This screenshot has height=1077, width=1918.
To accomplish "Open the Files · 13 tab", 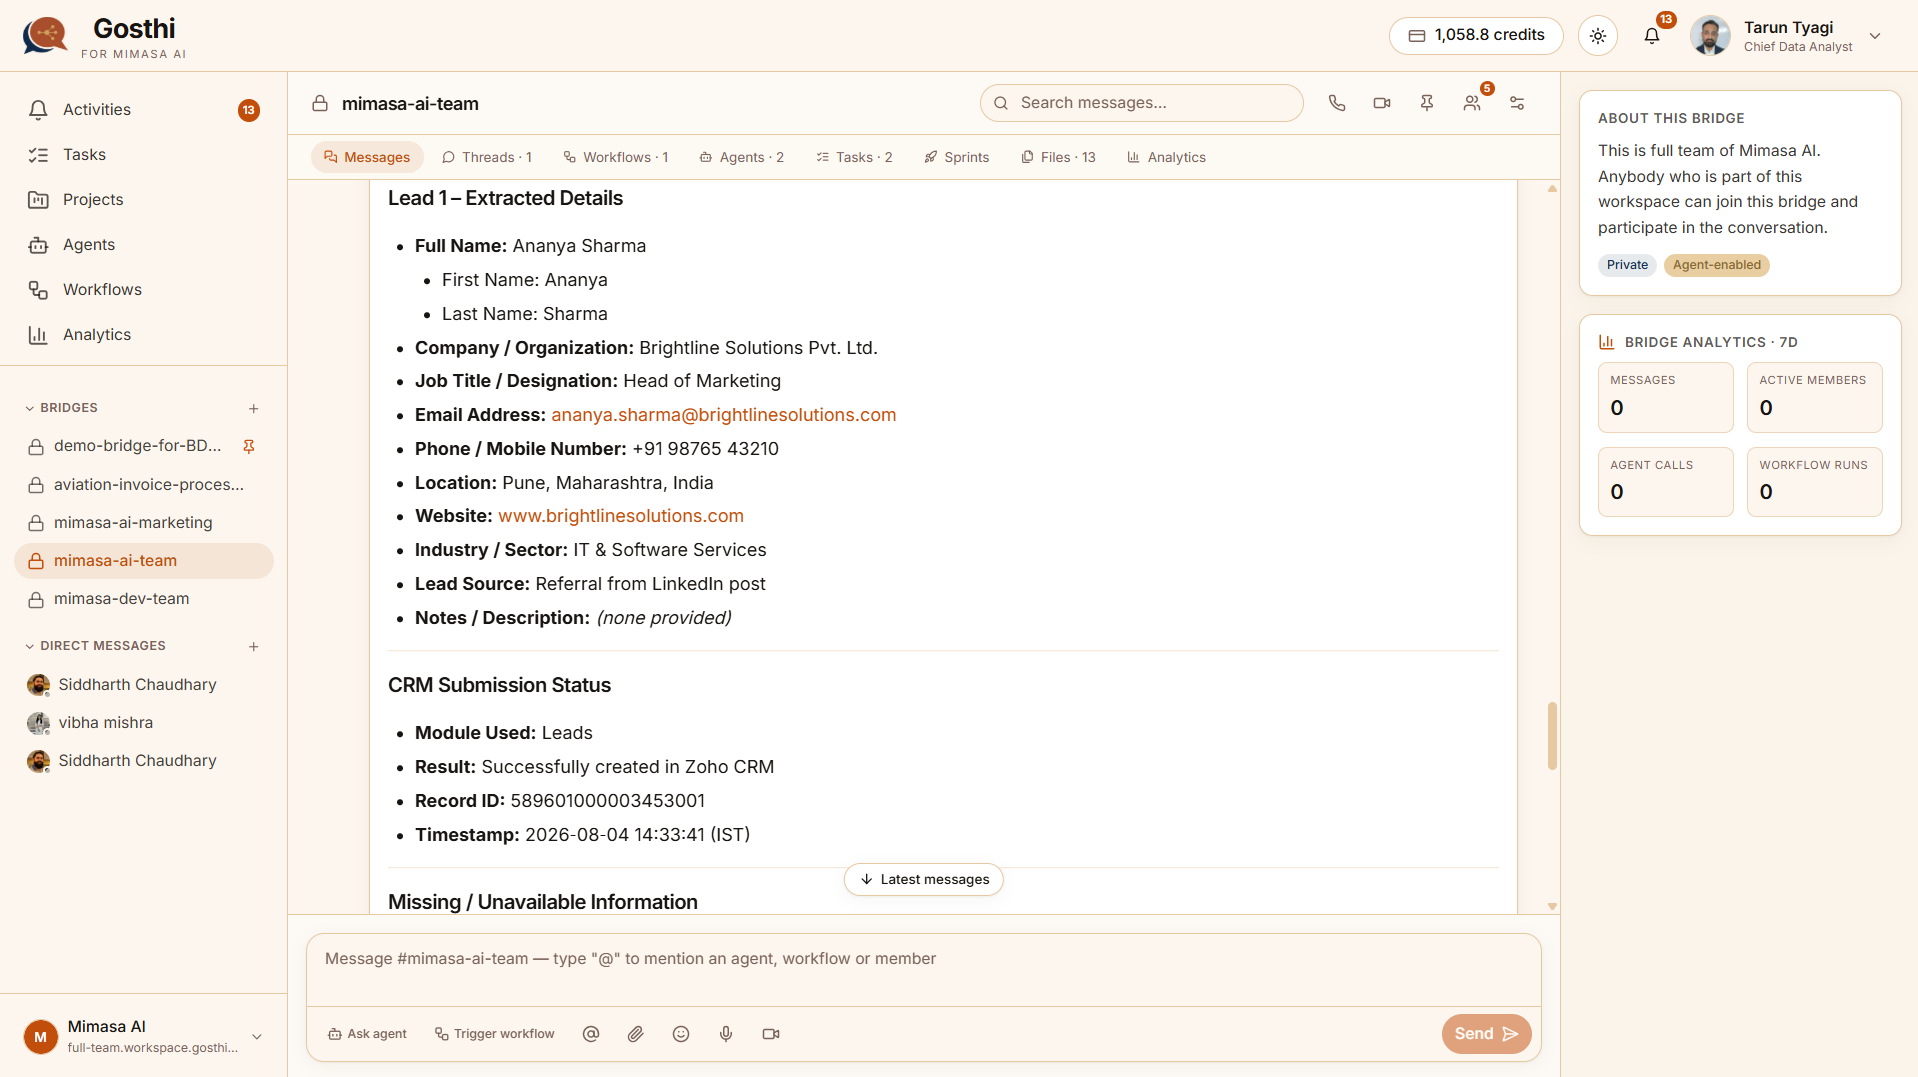I will pos(1058,157).
